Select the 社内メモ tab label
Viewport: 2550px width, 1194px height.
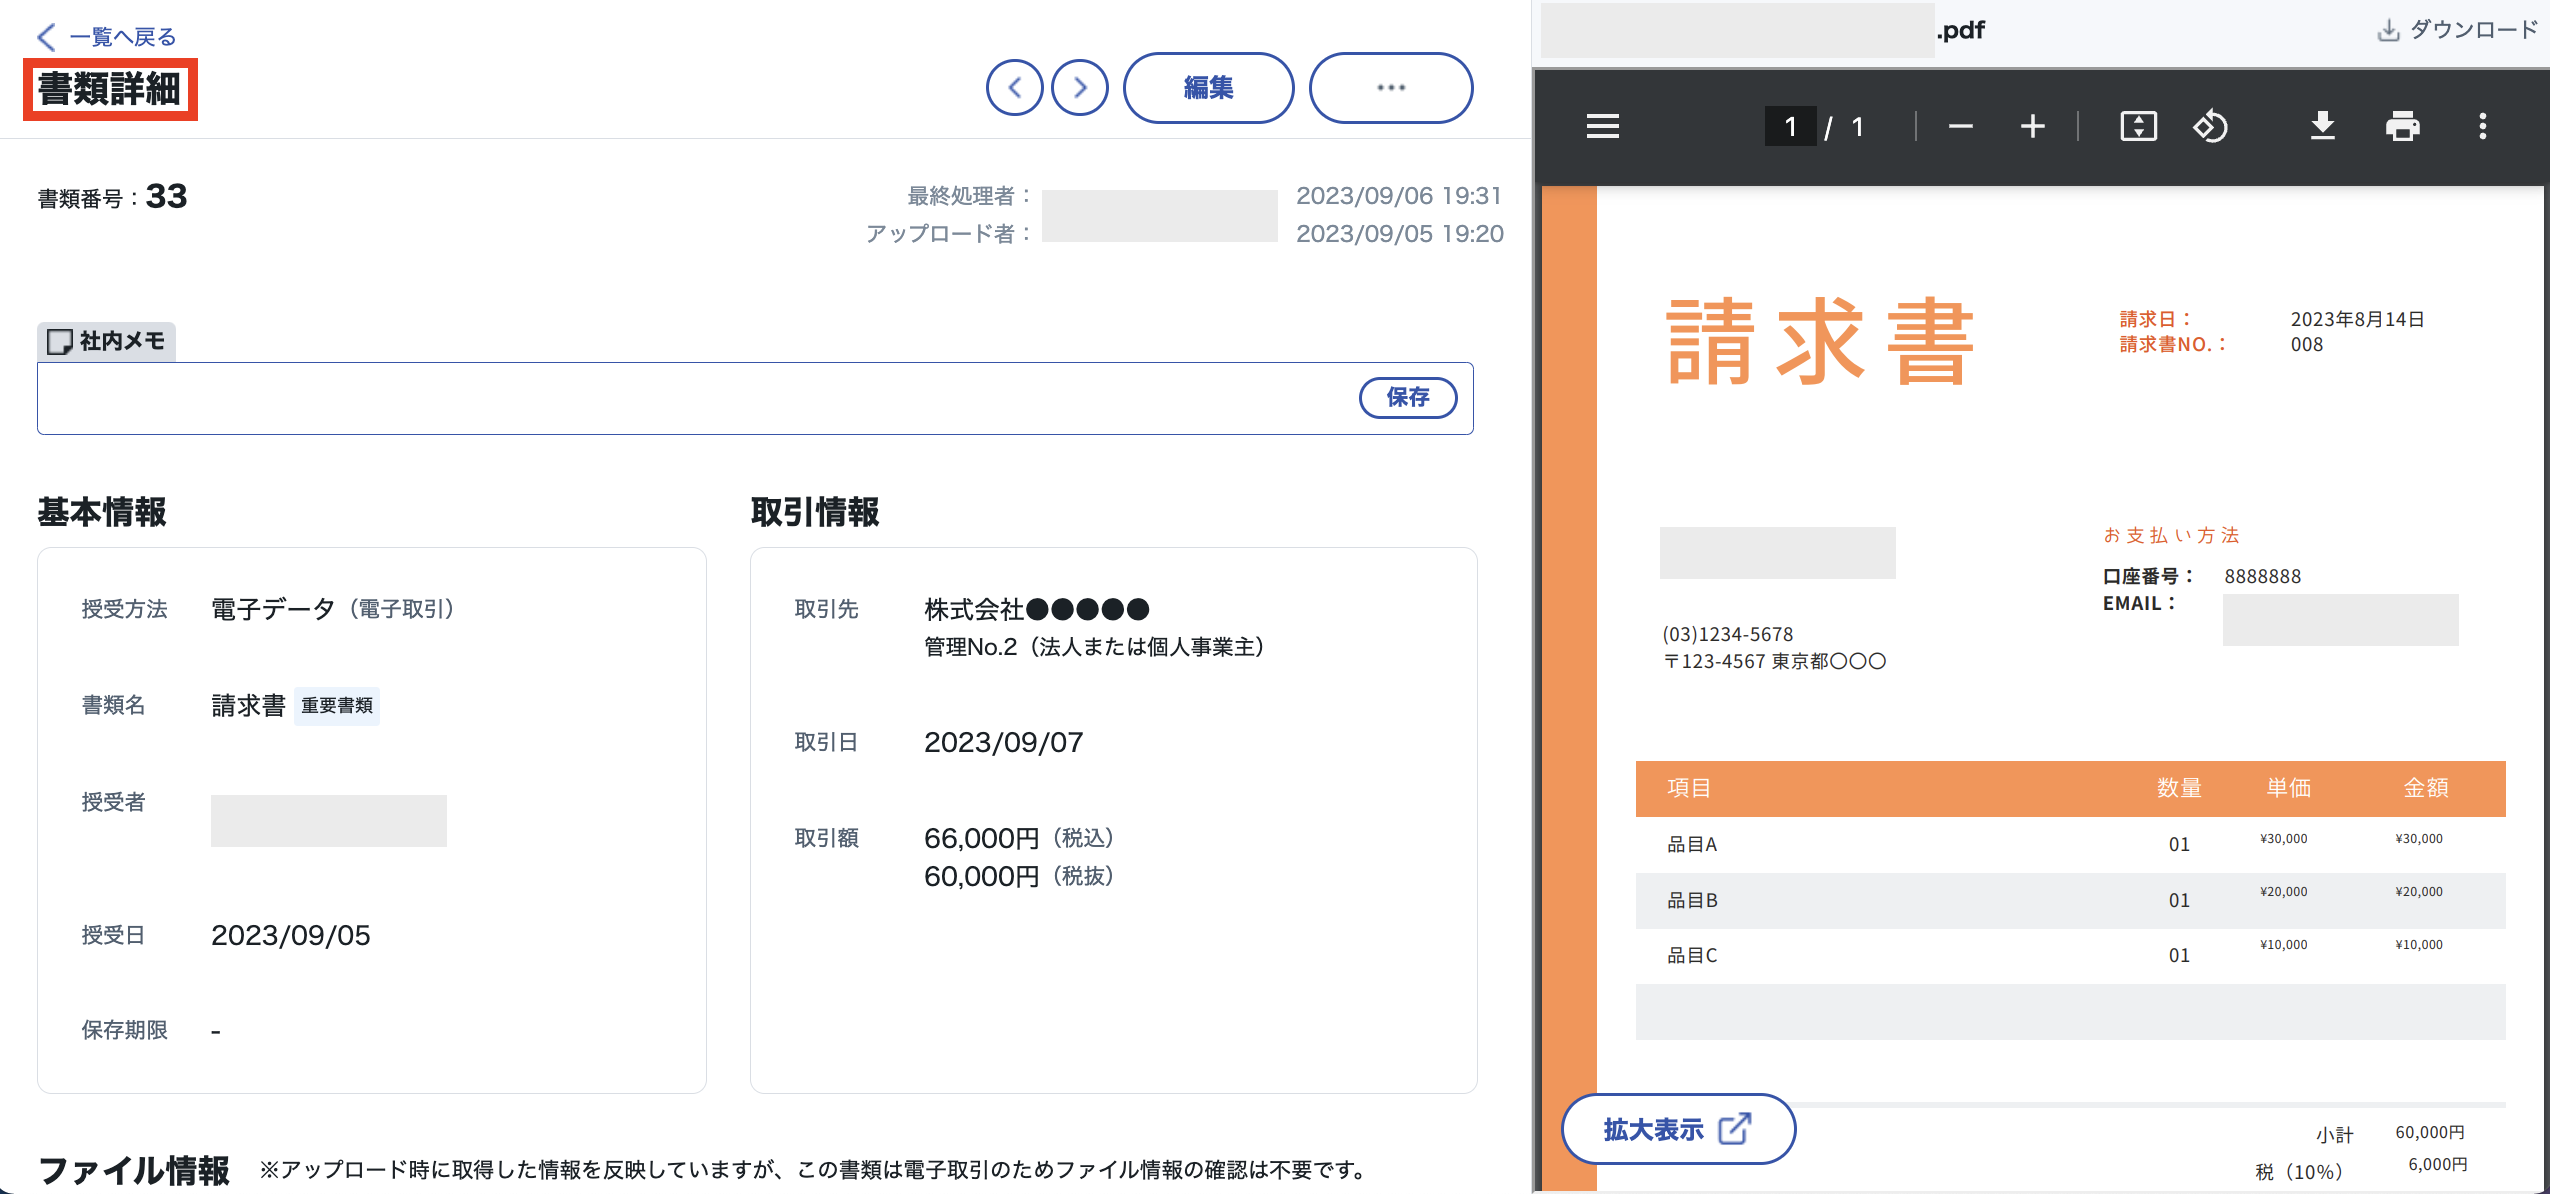coord(106,342)
